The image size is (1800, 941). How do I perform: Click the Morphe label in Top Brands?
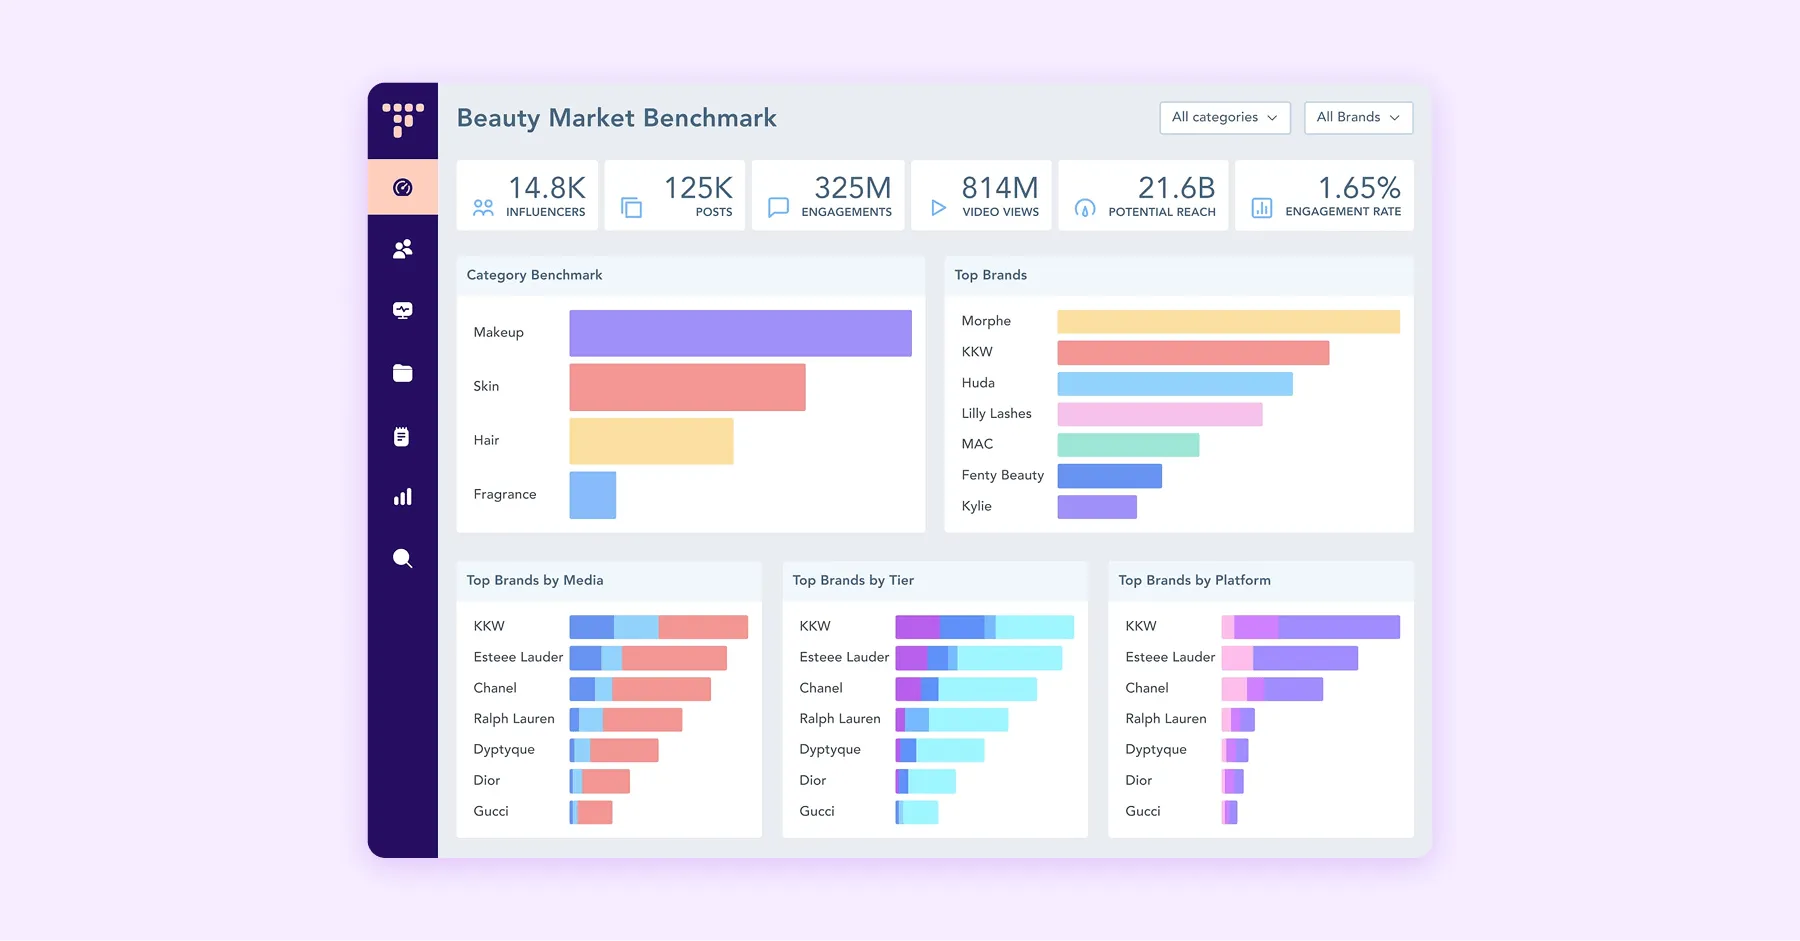coord(986,321)
